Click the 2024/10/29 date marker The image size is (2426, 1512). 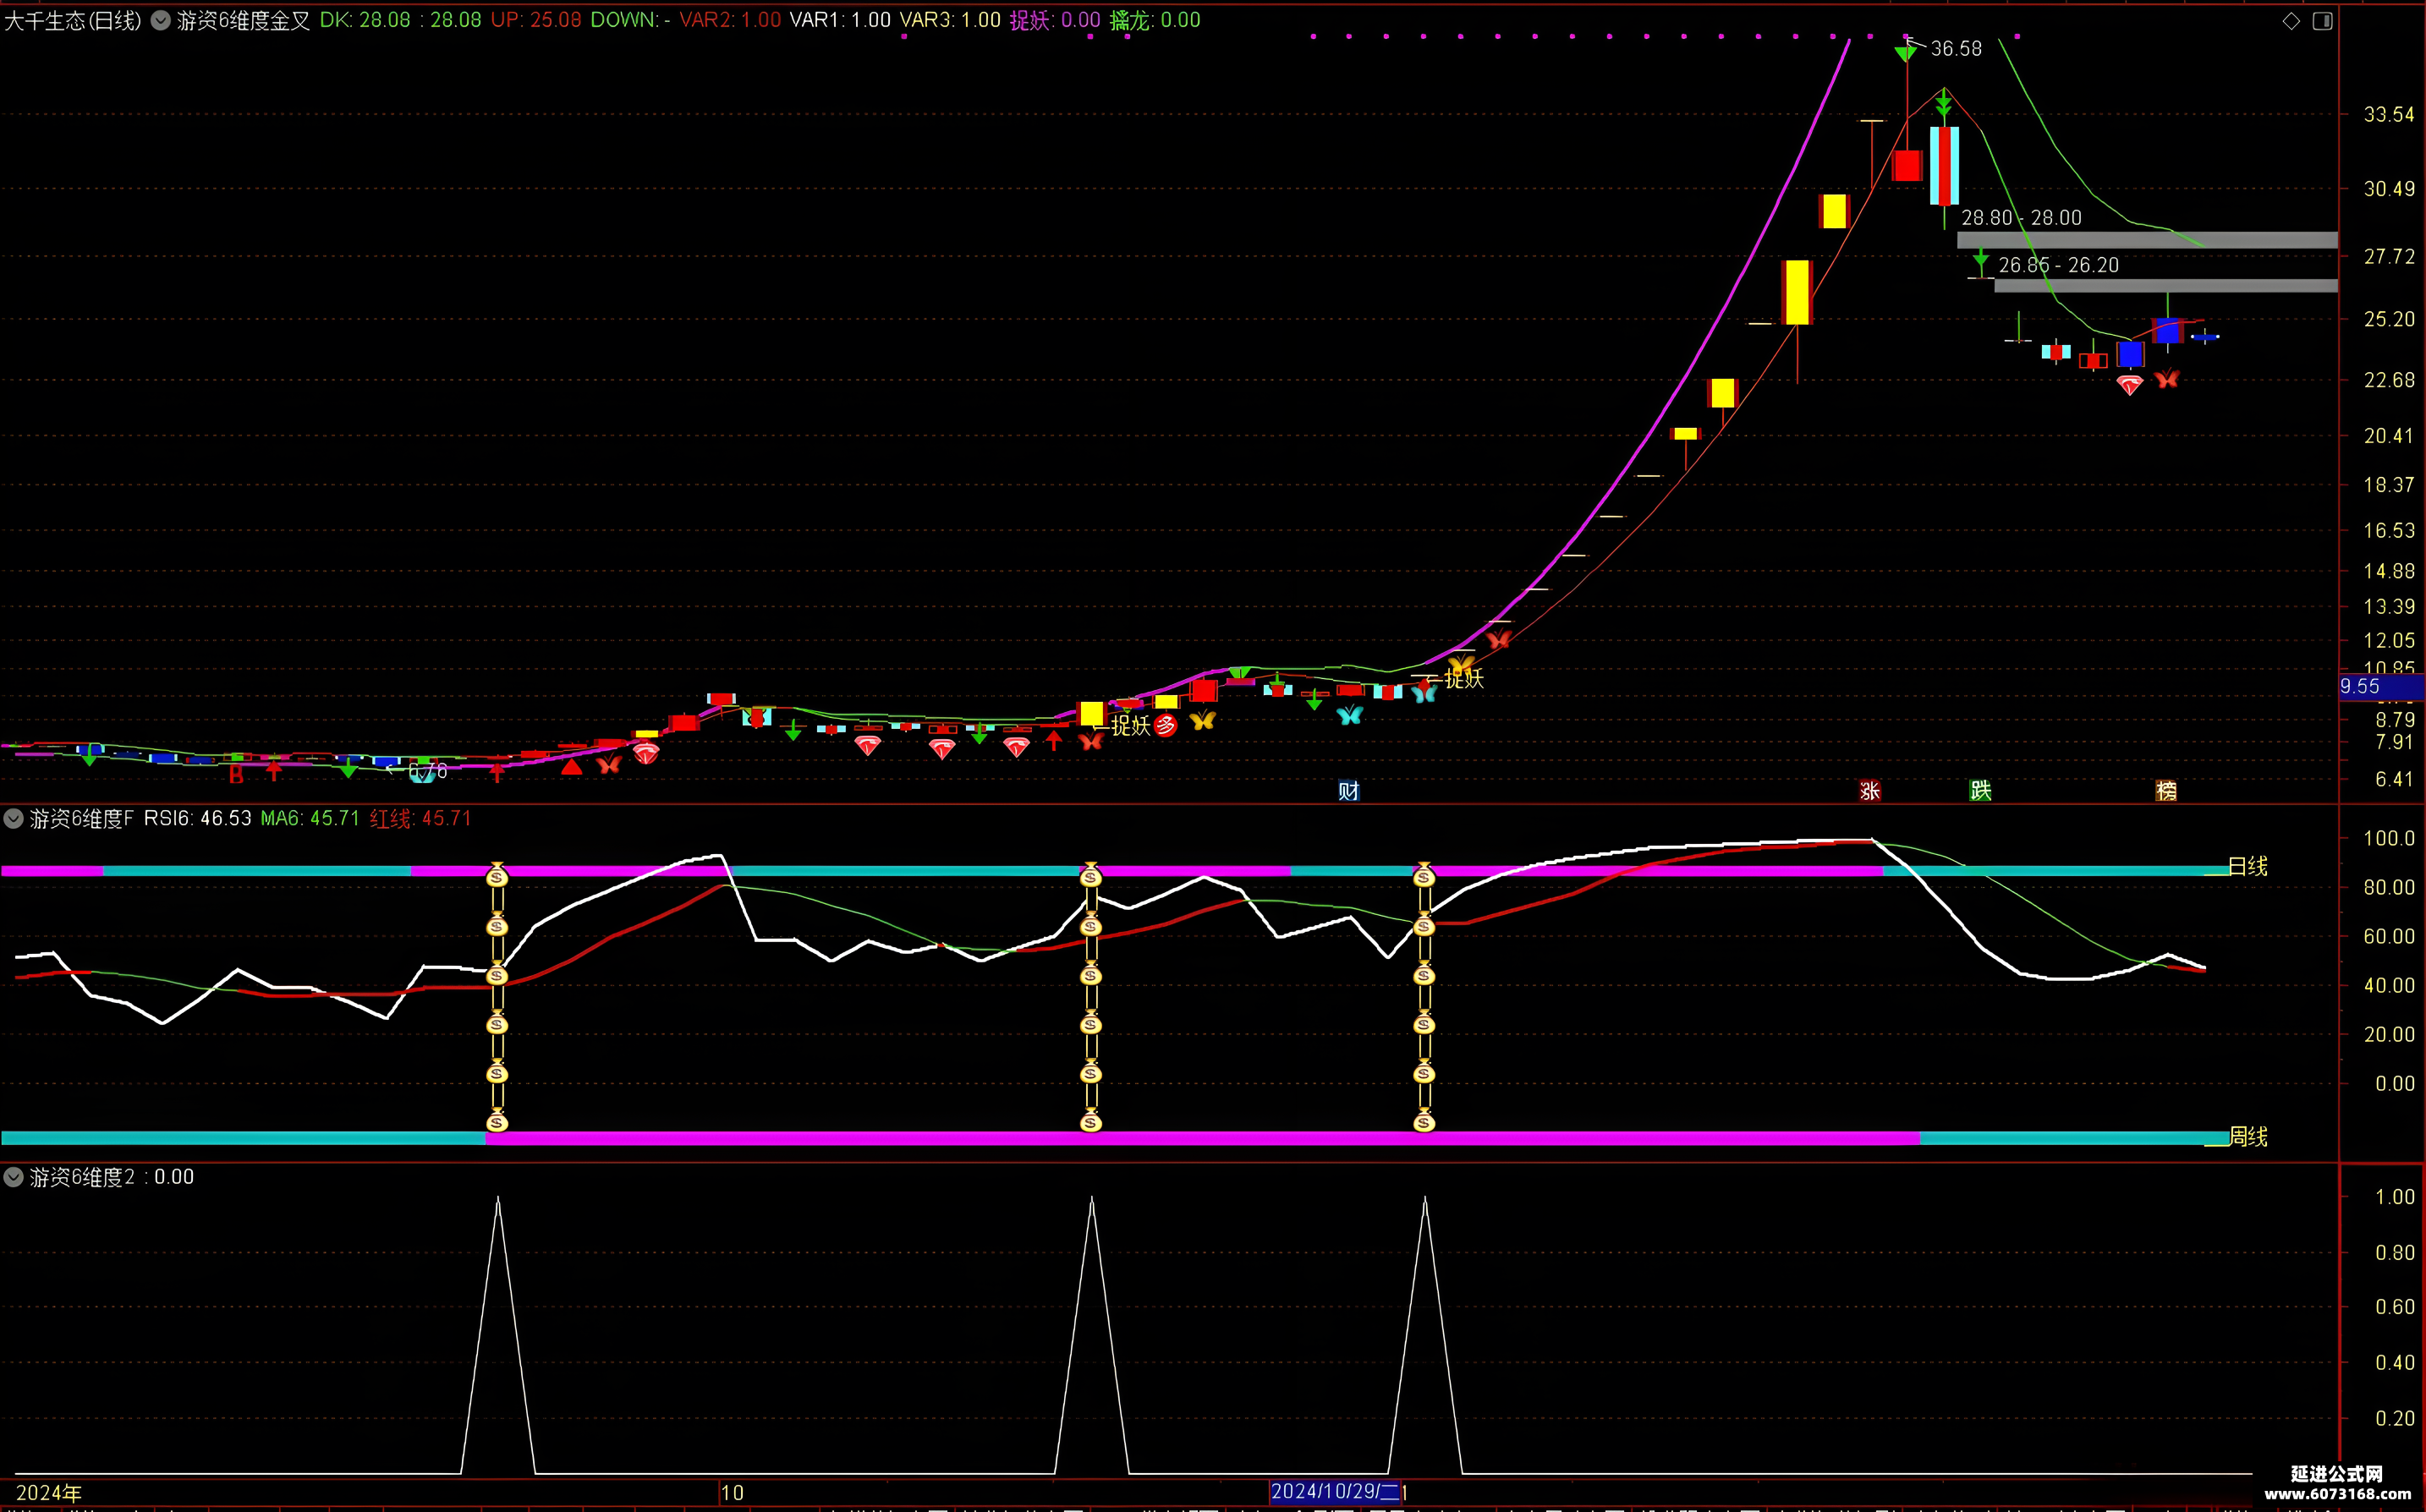coord(1334,1491)
